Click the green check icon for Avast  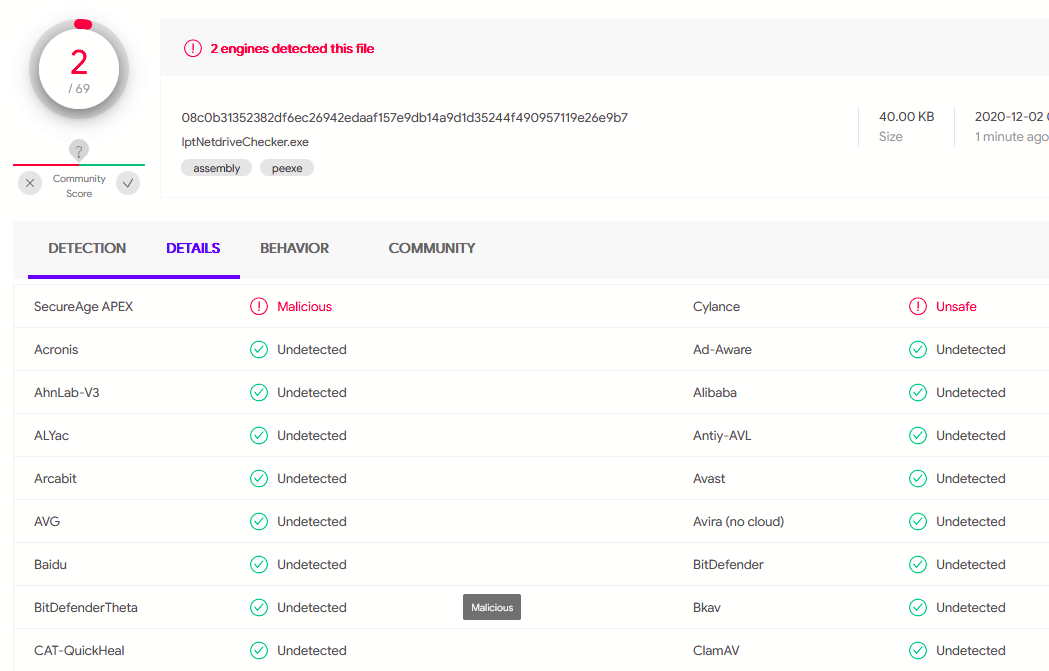pos(918,478)
